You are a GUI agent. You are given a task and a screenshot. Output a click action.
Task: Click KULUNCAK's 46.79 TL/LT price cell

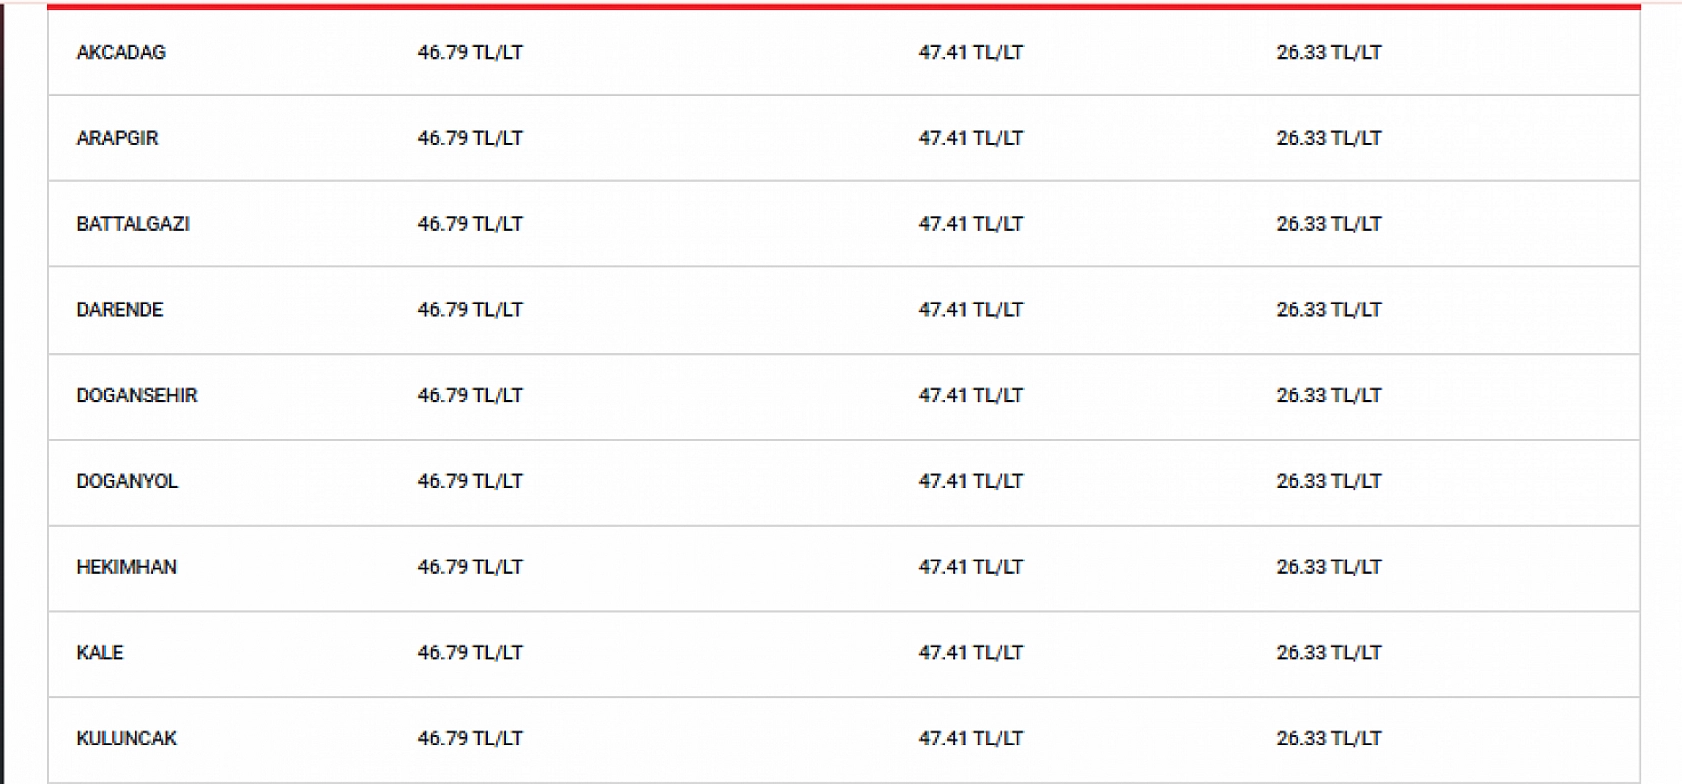point(470,739)
